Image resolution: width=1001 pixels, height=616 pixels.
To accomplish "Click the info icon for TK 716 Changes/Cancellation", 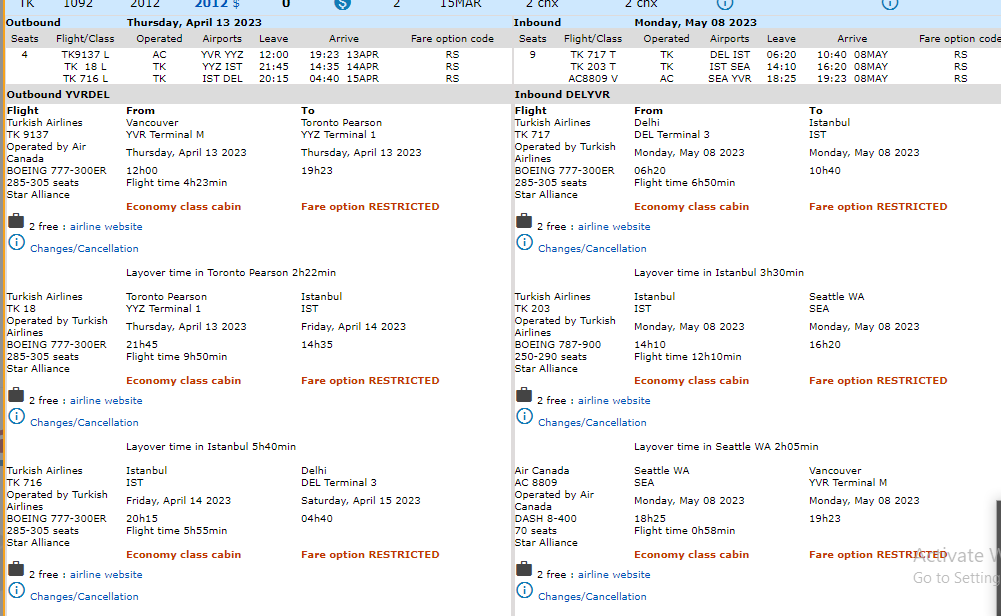I will click(17, 591).
